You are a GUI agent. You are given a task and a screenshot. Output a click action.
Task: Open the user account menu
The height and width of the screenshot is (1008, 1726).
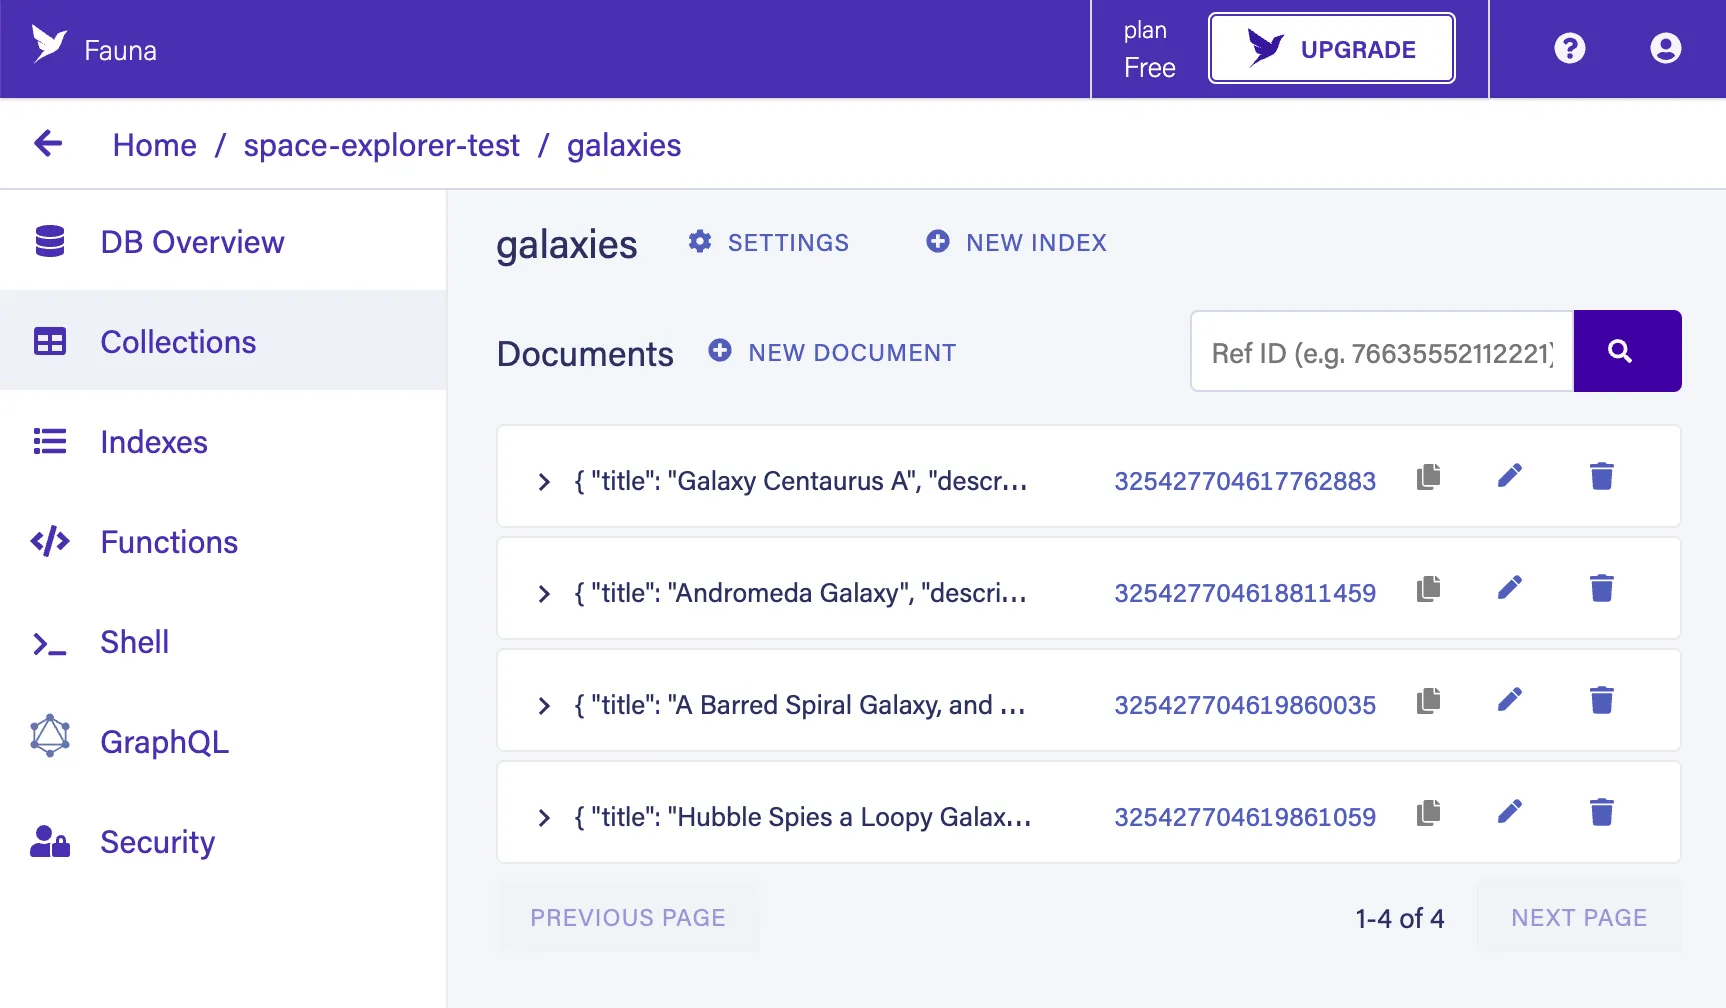(x=1664, y=48)
